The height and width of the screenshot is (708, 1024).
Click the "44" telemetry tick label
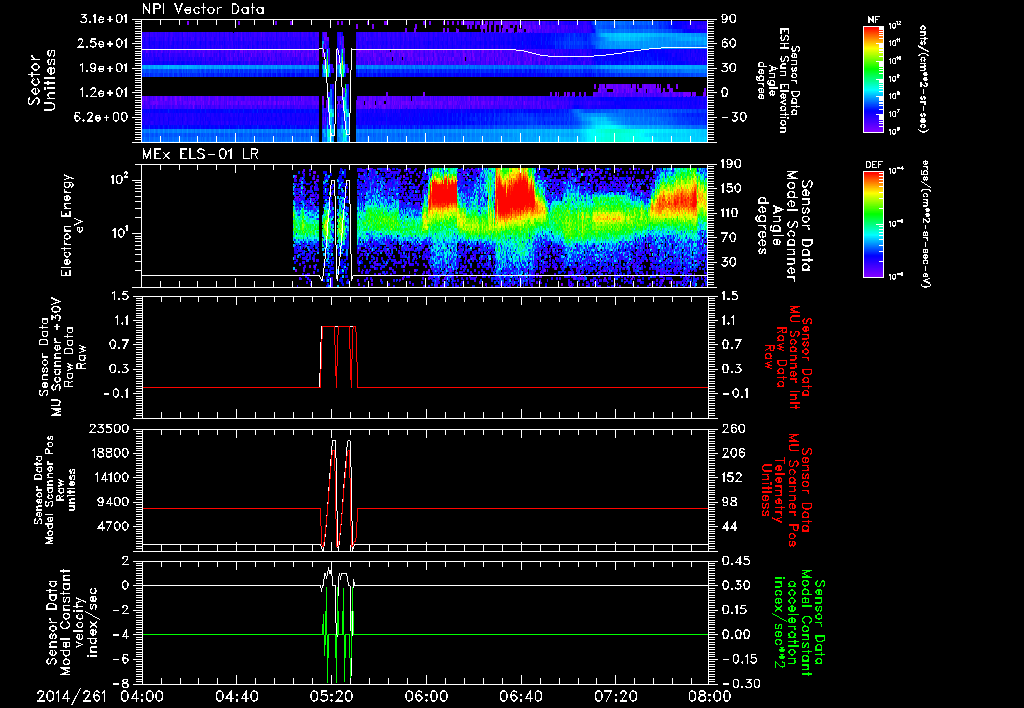coord(728,526)
